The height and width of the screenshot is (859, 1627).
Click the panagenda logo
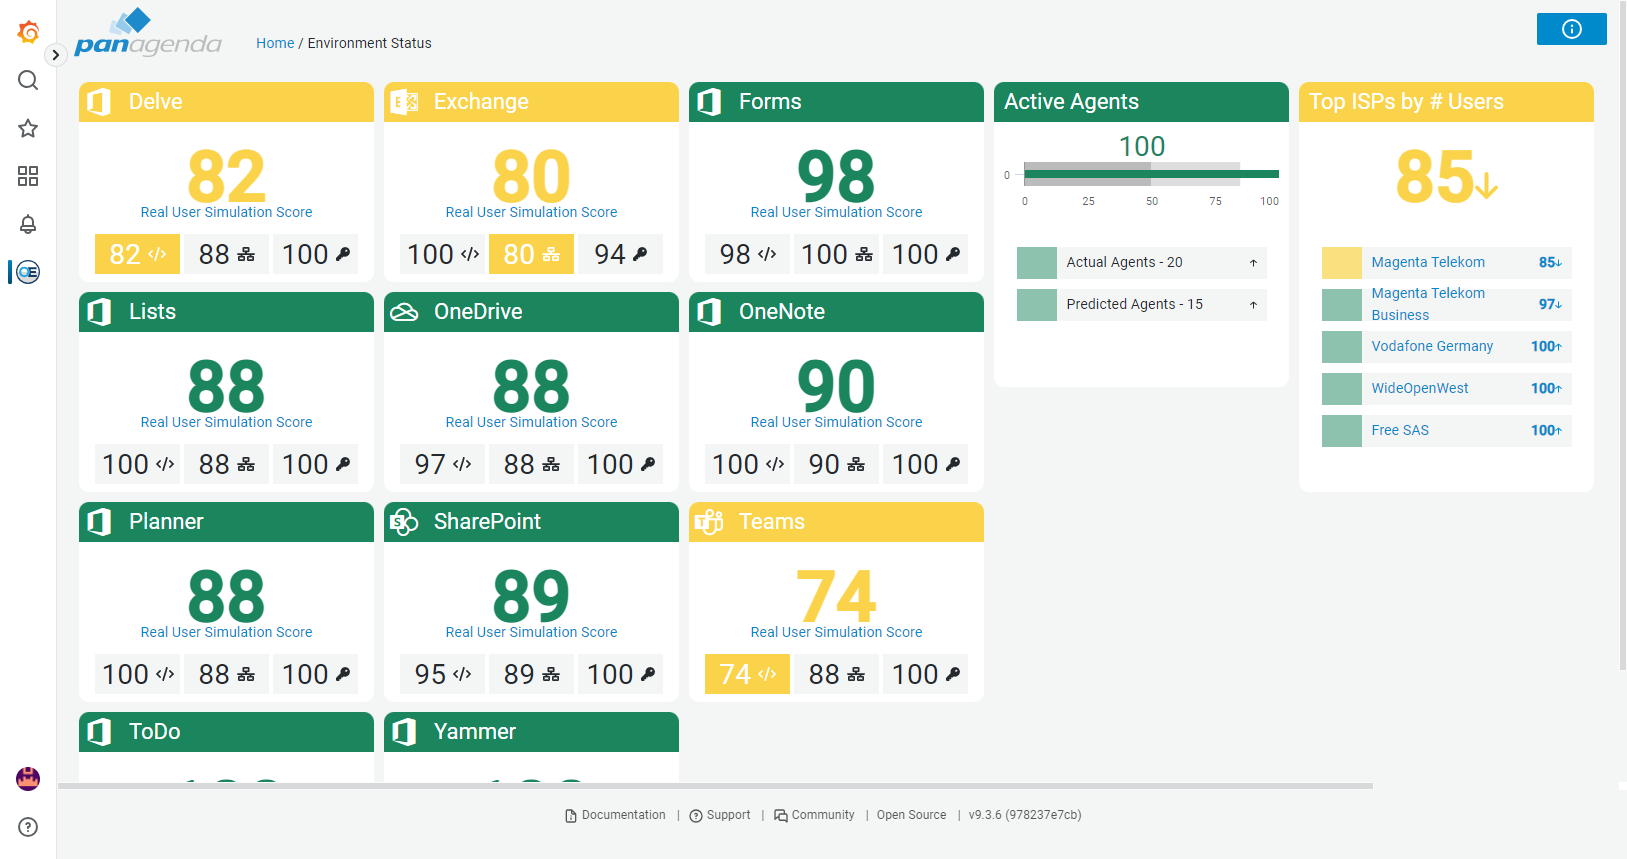[x=148, y=34]
